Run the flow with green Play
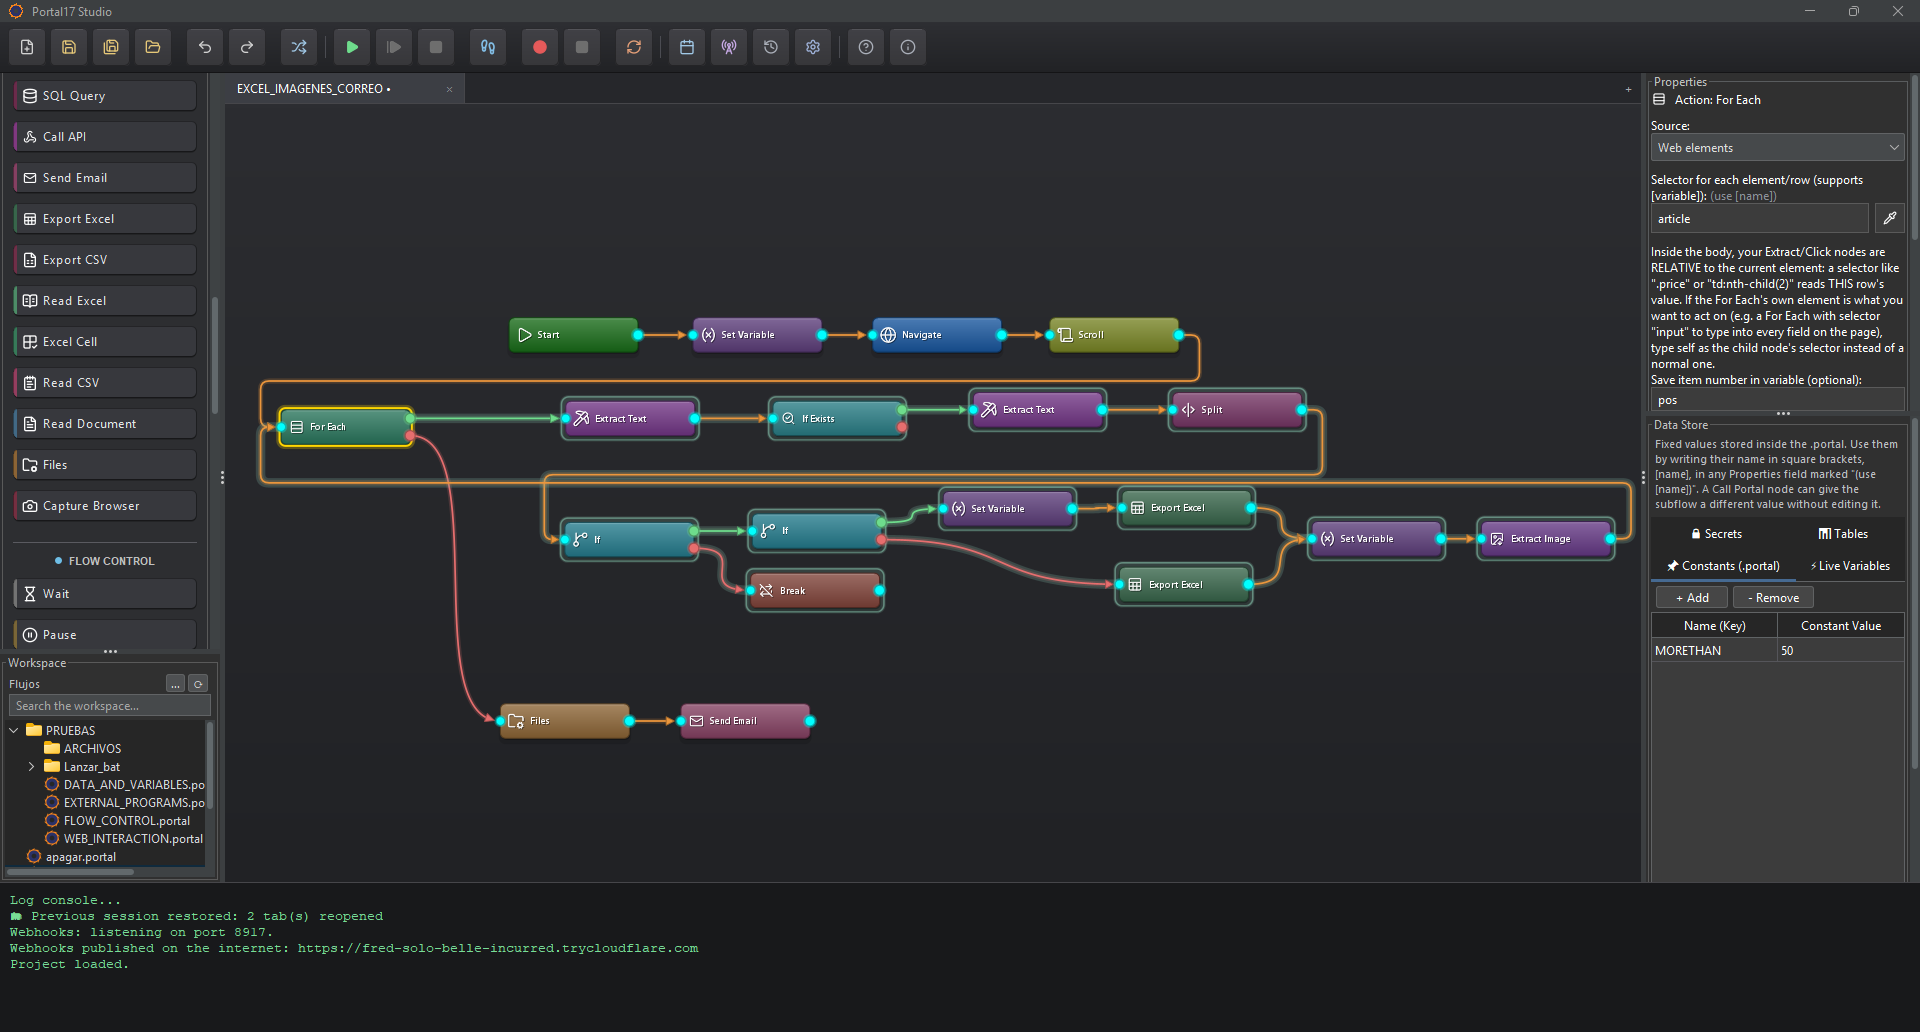This screenshot has height=1032, width=1920. [x=352, y=47]
